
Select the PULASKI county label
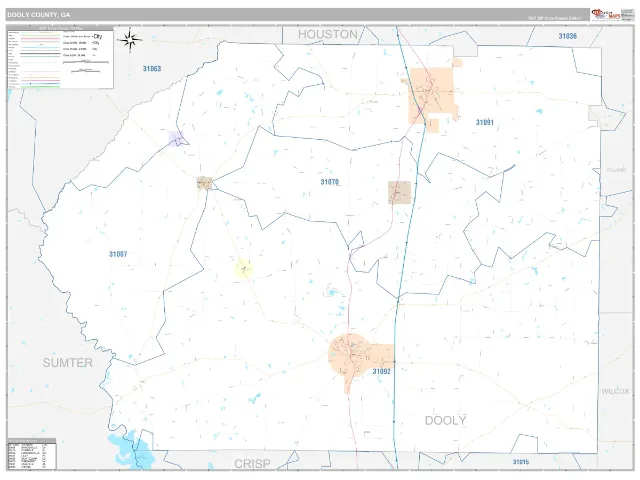[x=616, y=170]
